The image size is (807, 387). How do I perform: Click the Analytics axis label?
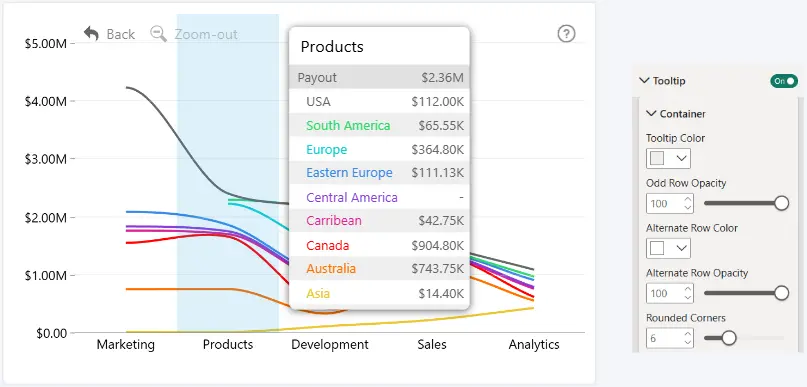534,344
